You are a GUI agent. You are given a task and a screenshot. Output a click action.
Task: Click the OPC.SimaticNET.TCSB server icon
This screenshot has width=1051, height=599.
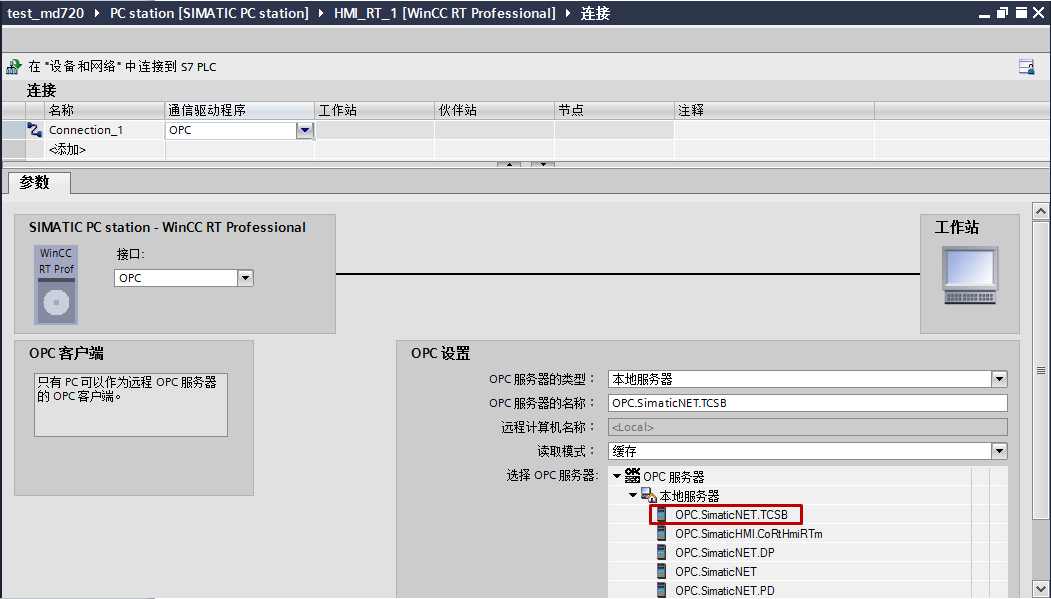tap(662, 515)
